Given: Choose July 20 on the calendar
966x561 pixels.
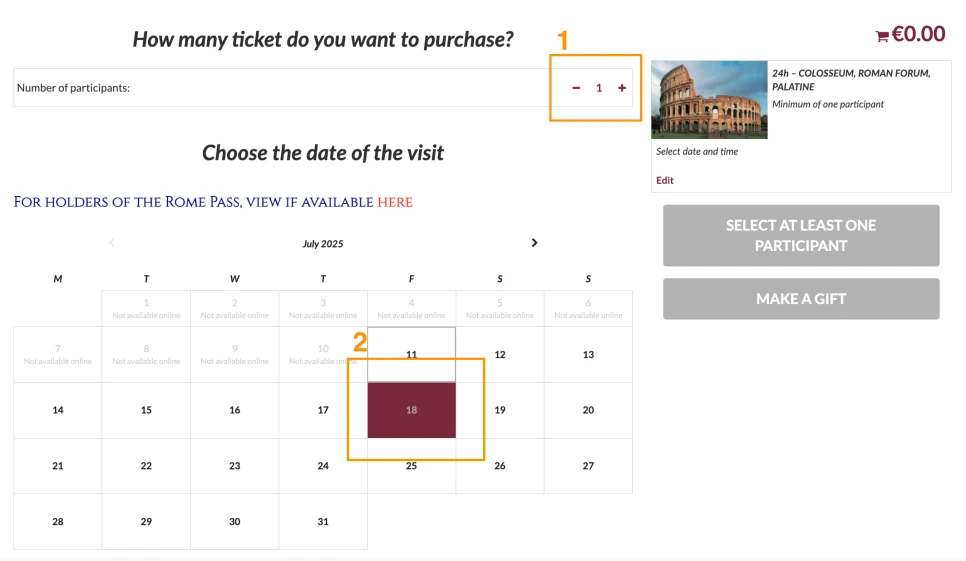Looking at the screenshot, I should click(588, 410).
